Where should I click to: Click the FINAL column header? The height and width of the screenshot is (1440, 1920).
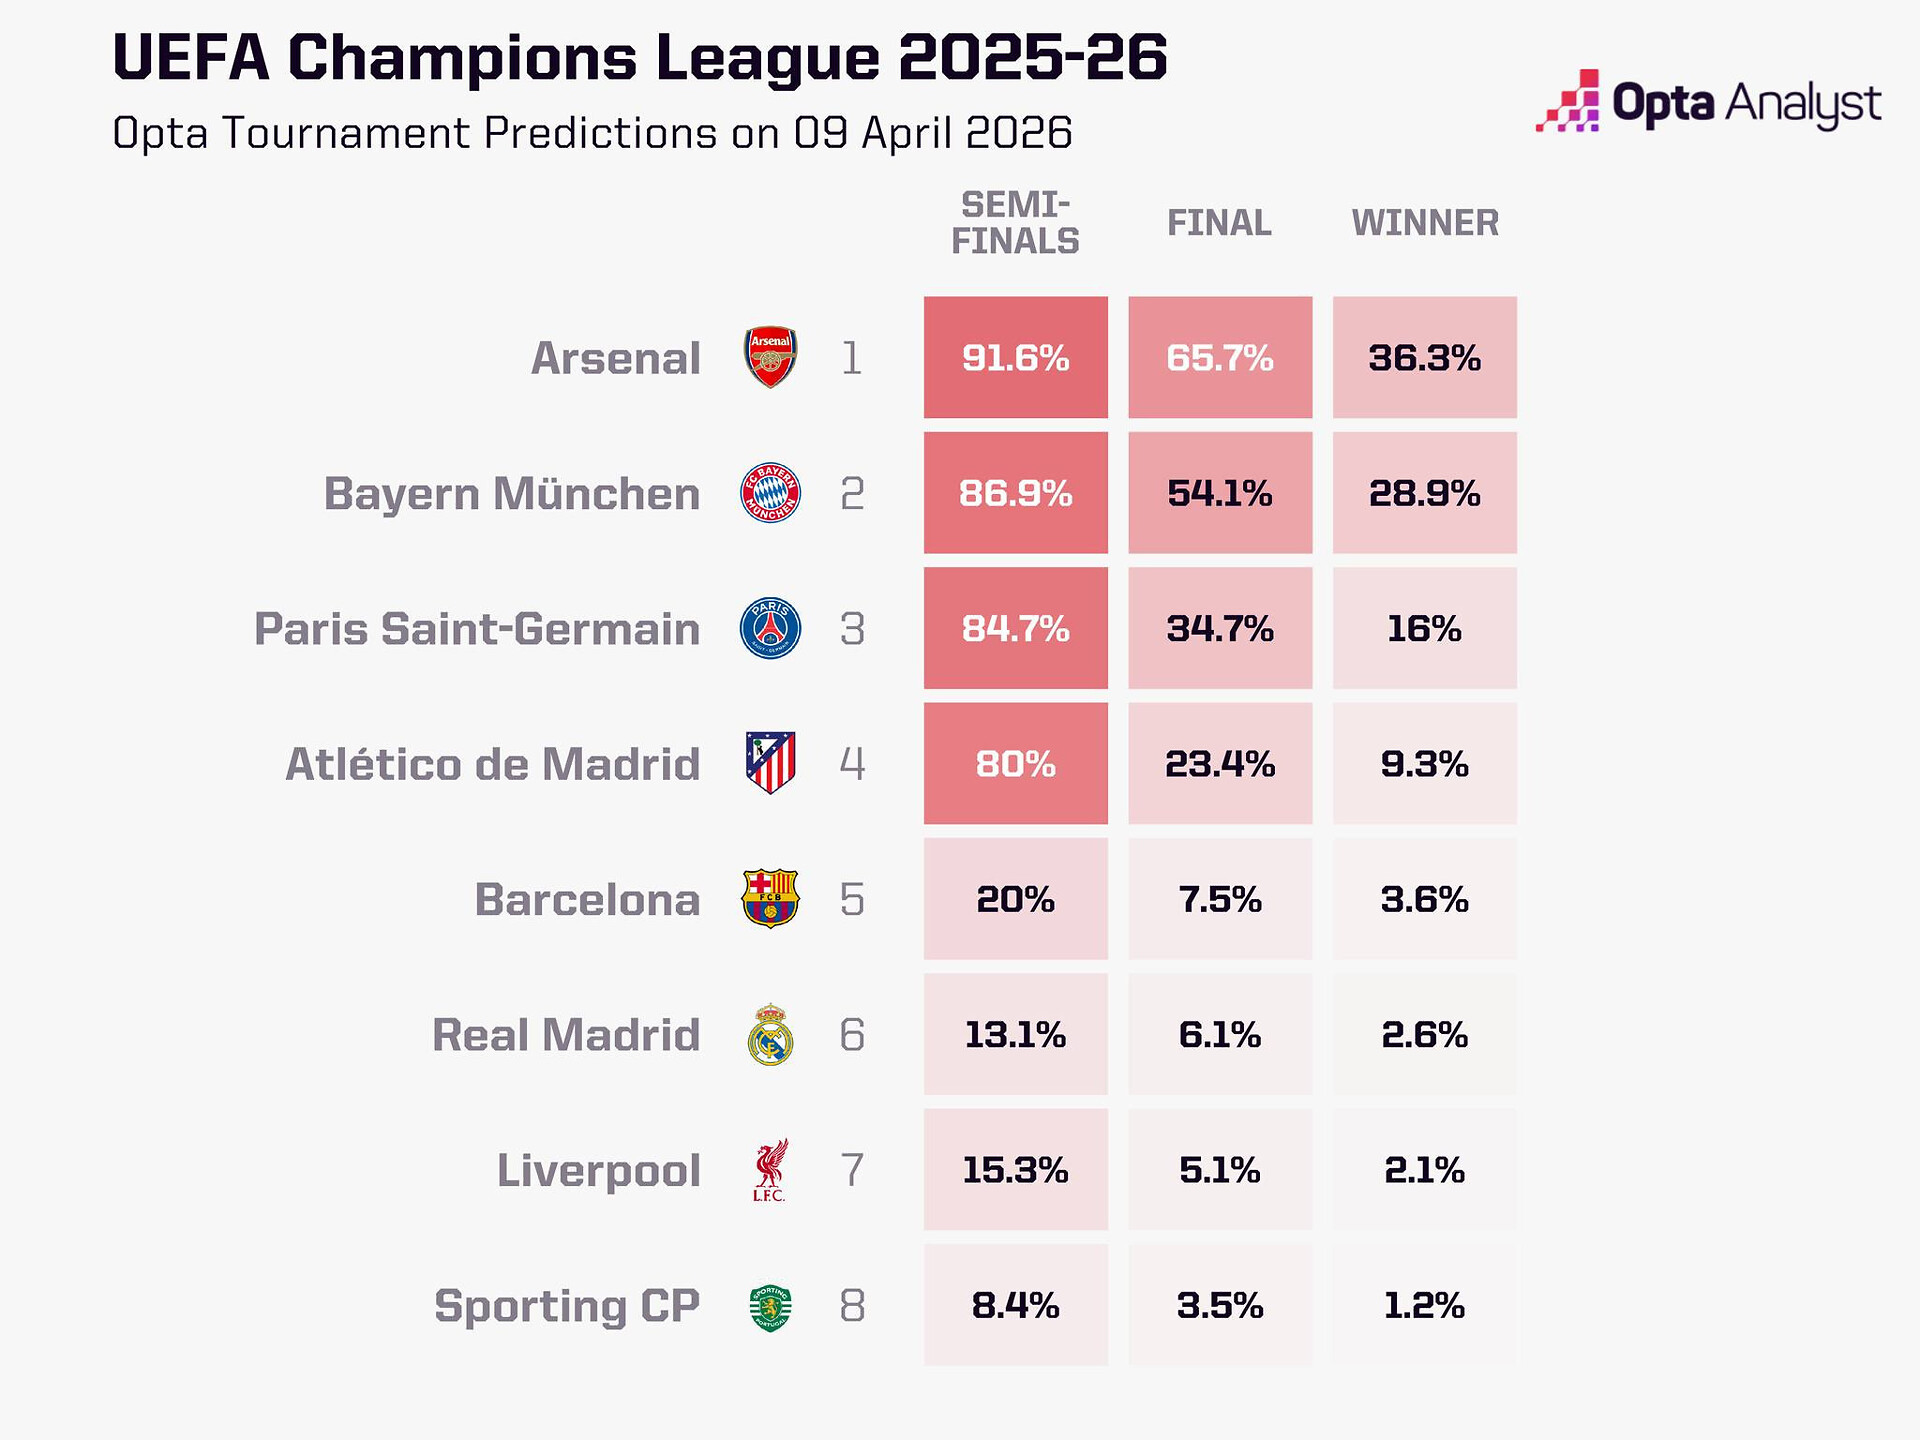click(x=1219, y=223)
